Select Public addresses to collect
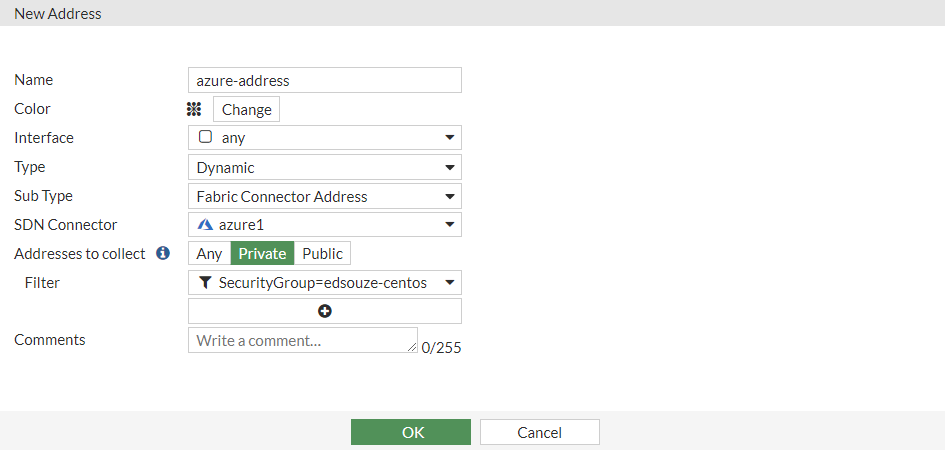Image resolution: width=945 pixels, height=450 pixels. (322, 254)
